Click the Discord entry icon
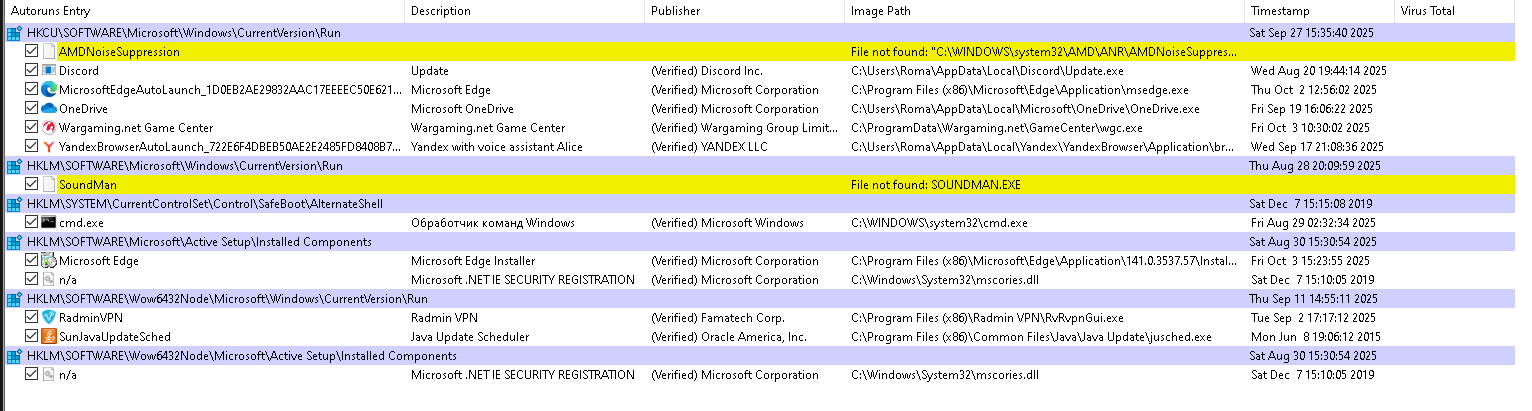 (49, 71)
